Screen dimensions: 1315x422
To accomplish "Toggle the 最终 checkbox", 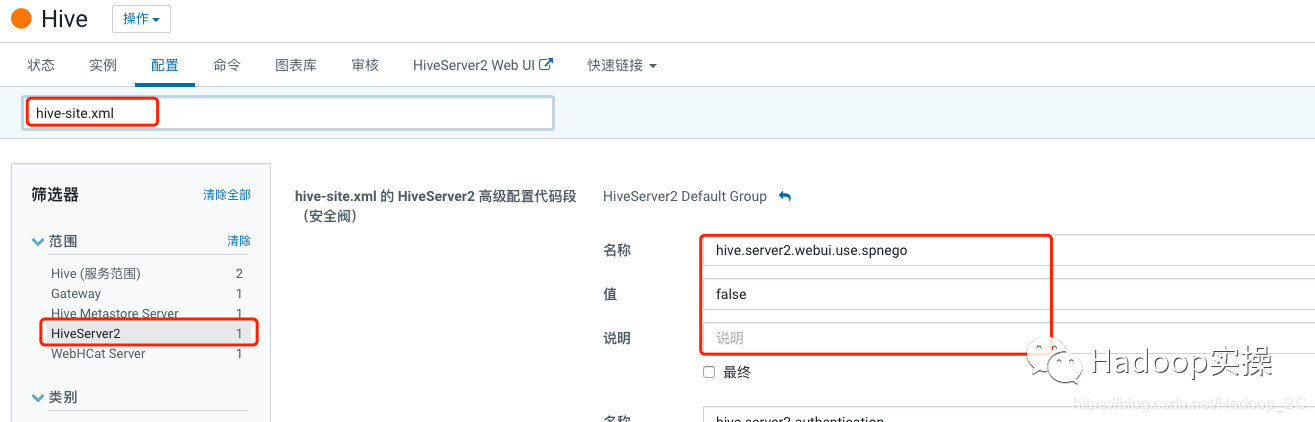I will click(709, 372).
